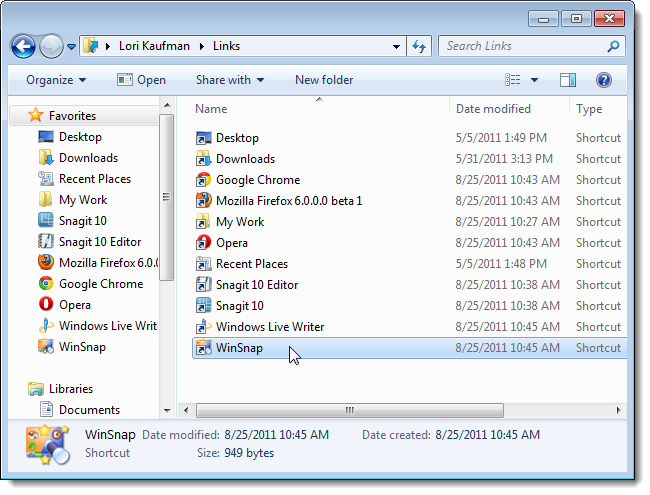Click Snagit 10 Editor shortcut icon in file list
The width and height of the screenshot is (650, 495).
[x=203, y=285]
